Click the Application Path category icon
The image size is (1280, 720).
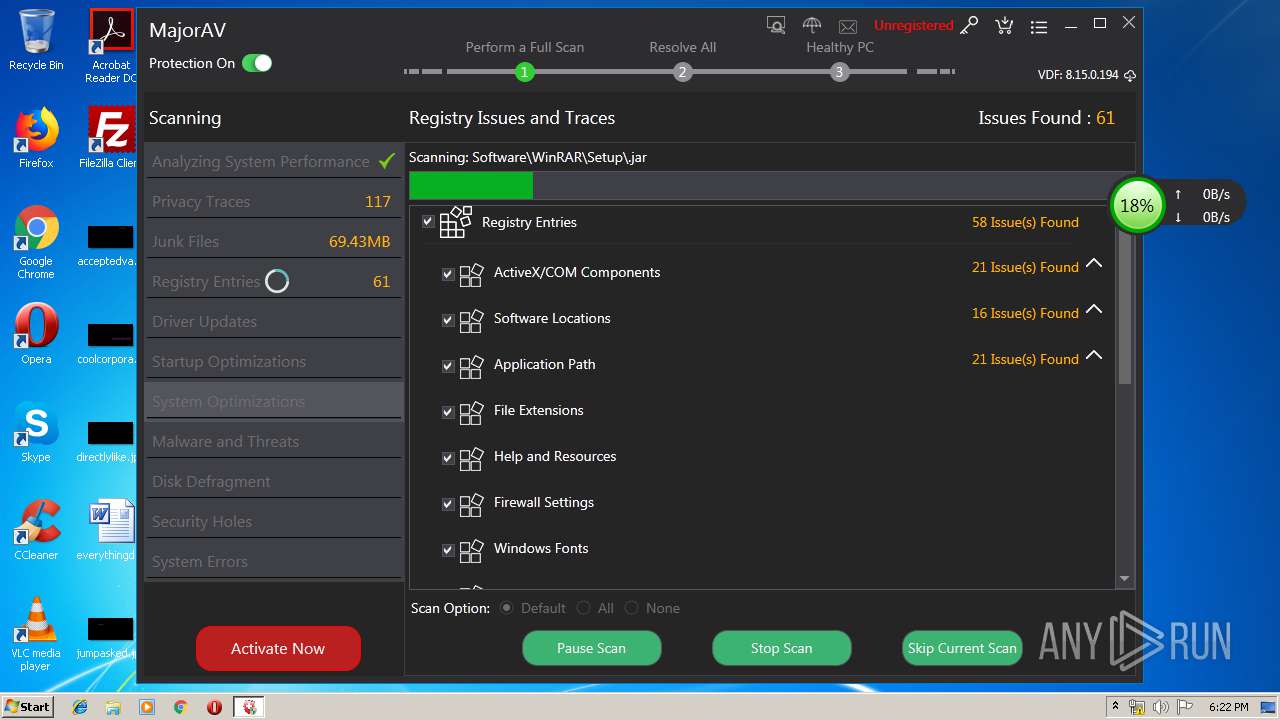(x=471, y=365)
